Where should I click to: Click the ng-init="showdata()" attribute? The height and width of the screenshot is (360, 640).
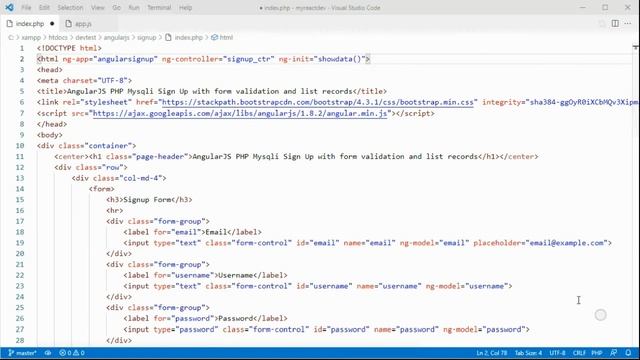(322, 59)
